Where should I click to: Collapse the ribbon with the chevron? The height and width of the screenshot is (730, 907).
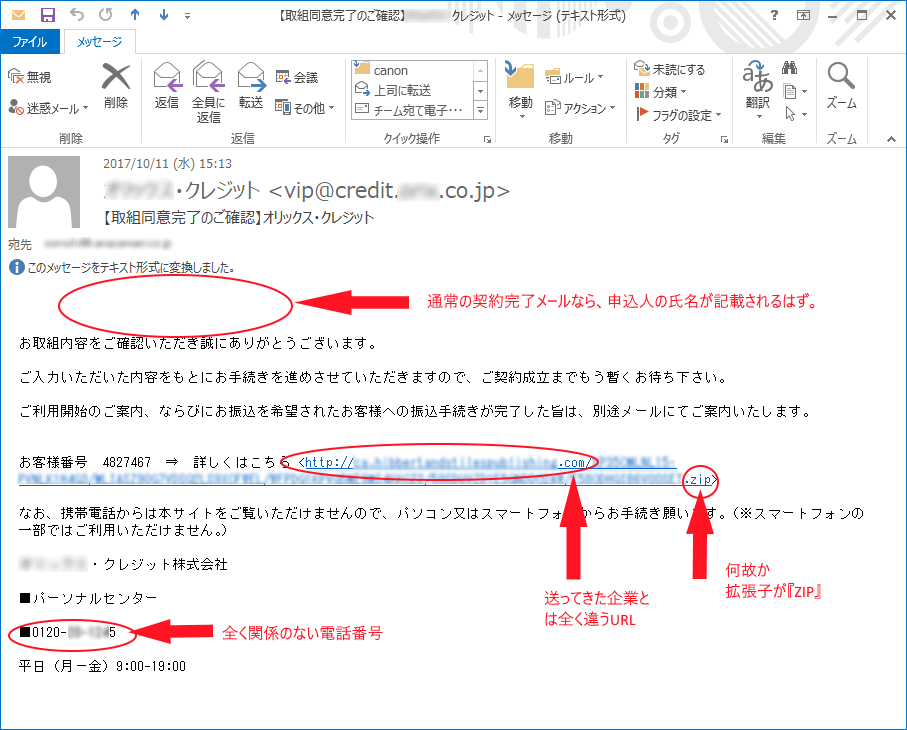point(891,139)
